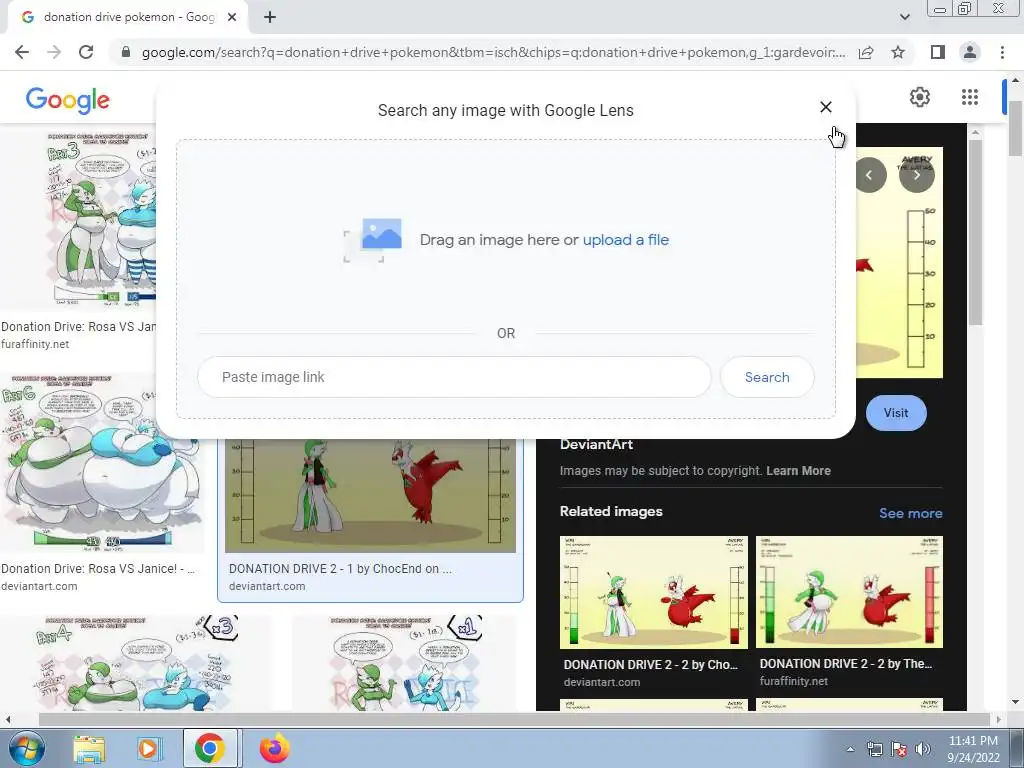Open Chrome's three-dot menu
Image resolution: width=1024 pixels, height=768 pixels.
point(1002,52)
